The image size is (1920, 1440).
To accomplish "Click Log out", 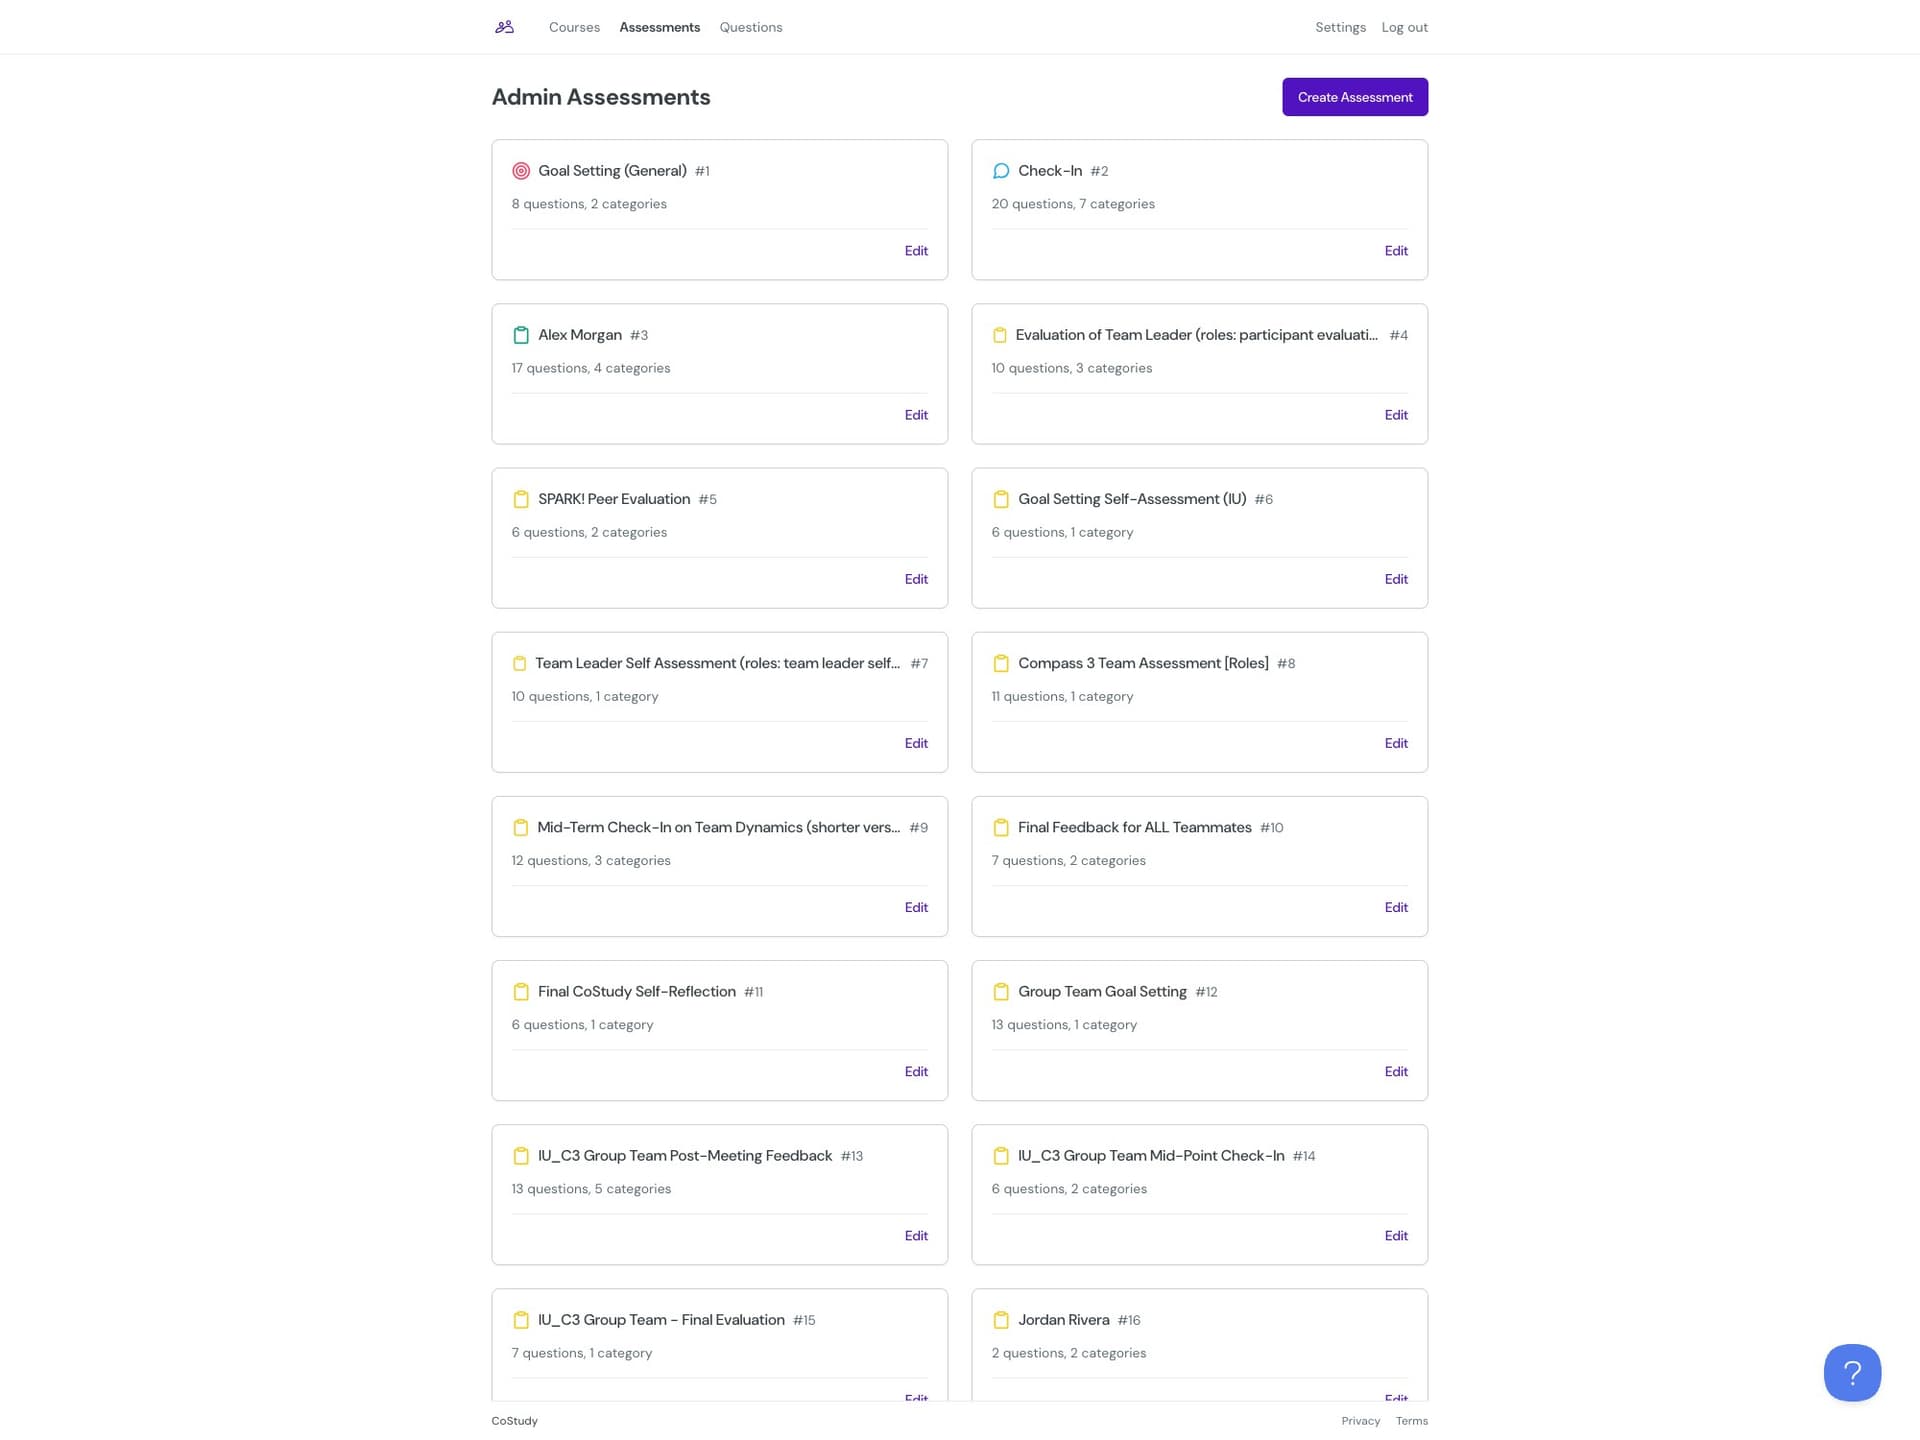I will coord(1404,27).
